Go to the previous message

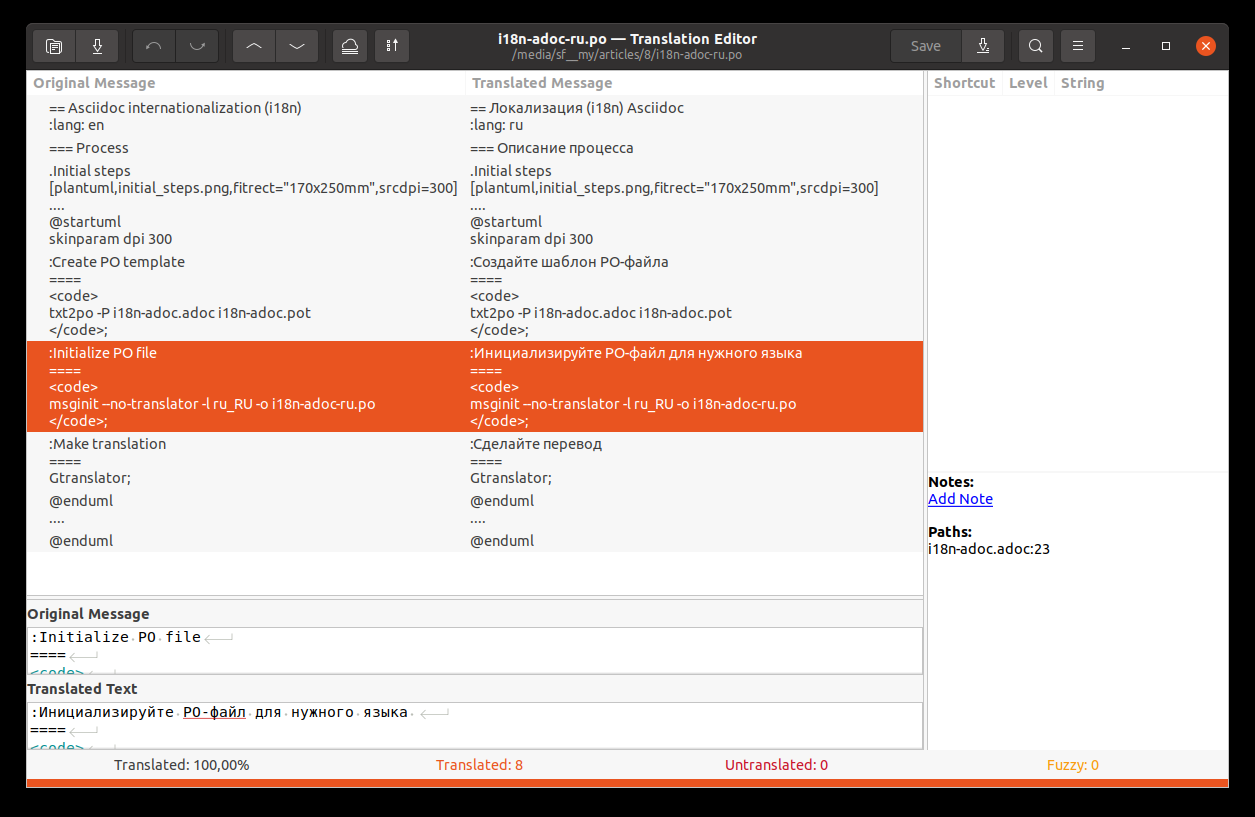pos(254,46)
